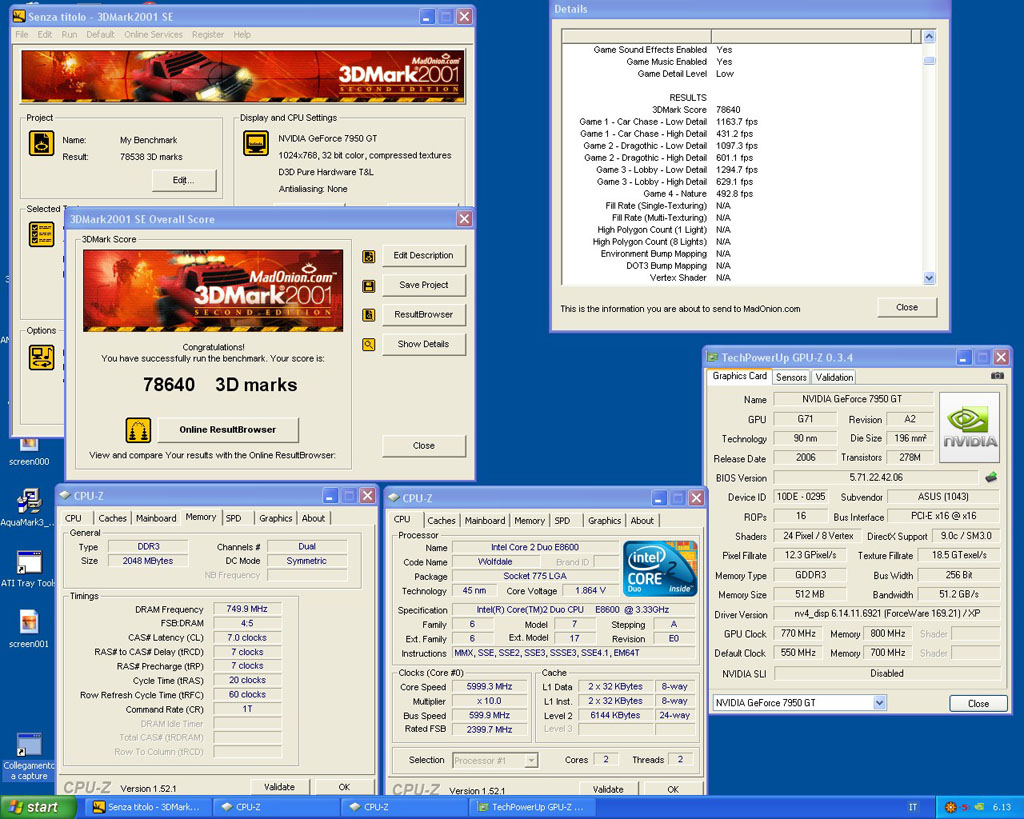Click the Edit Description button
The image size is (1024, 819).
[x=423, y=255]
